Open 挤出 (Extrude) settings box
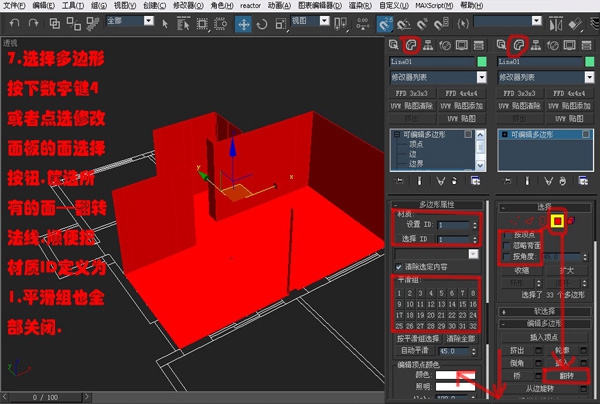Viewport: 600px width, 404px height. click(x=538, y=350)
